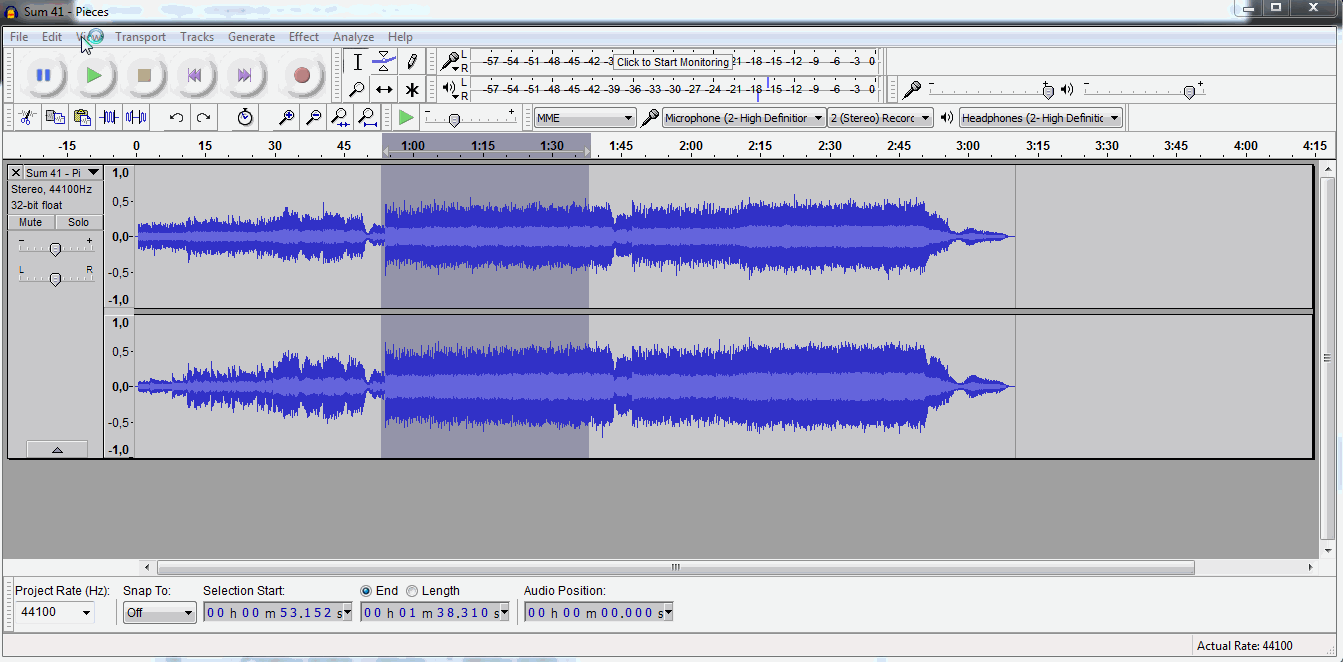Start playback with the green Play button

point(94,75)
